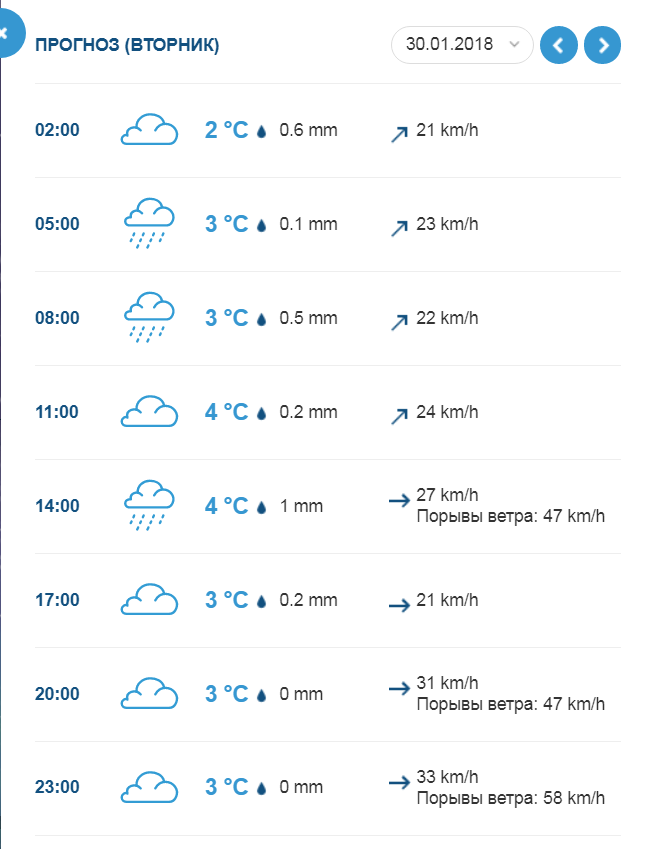651x849 pixels.
Task: Click the cloud icon at 11:00
Action: [x=149, y=412]
